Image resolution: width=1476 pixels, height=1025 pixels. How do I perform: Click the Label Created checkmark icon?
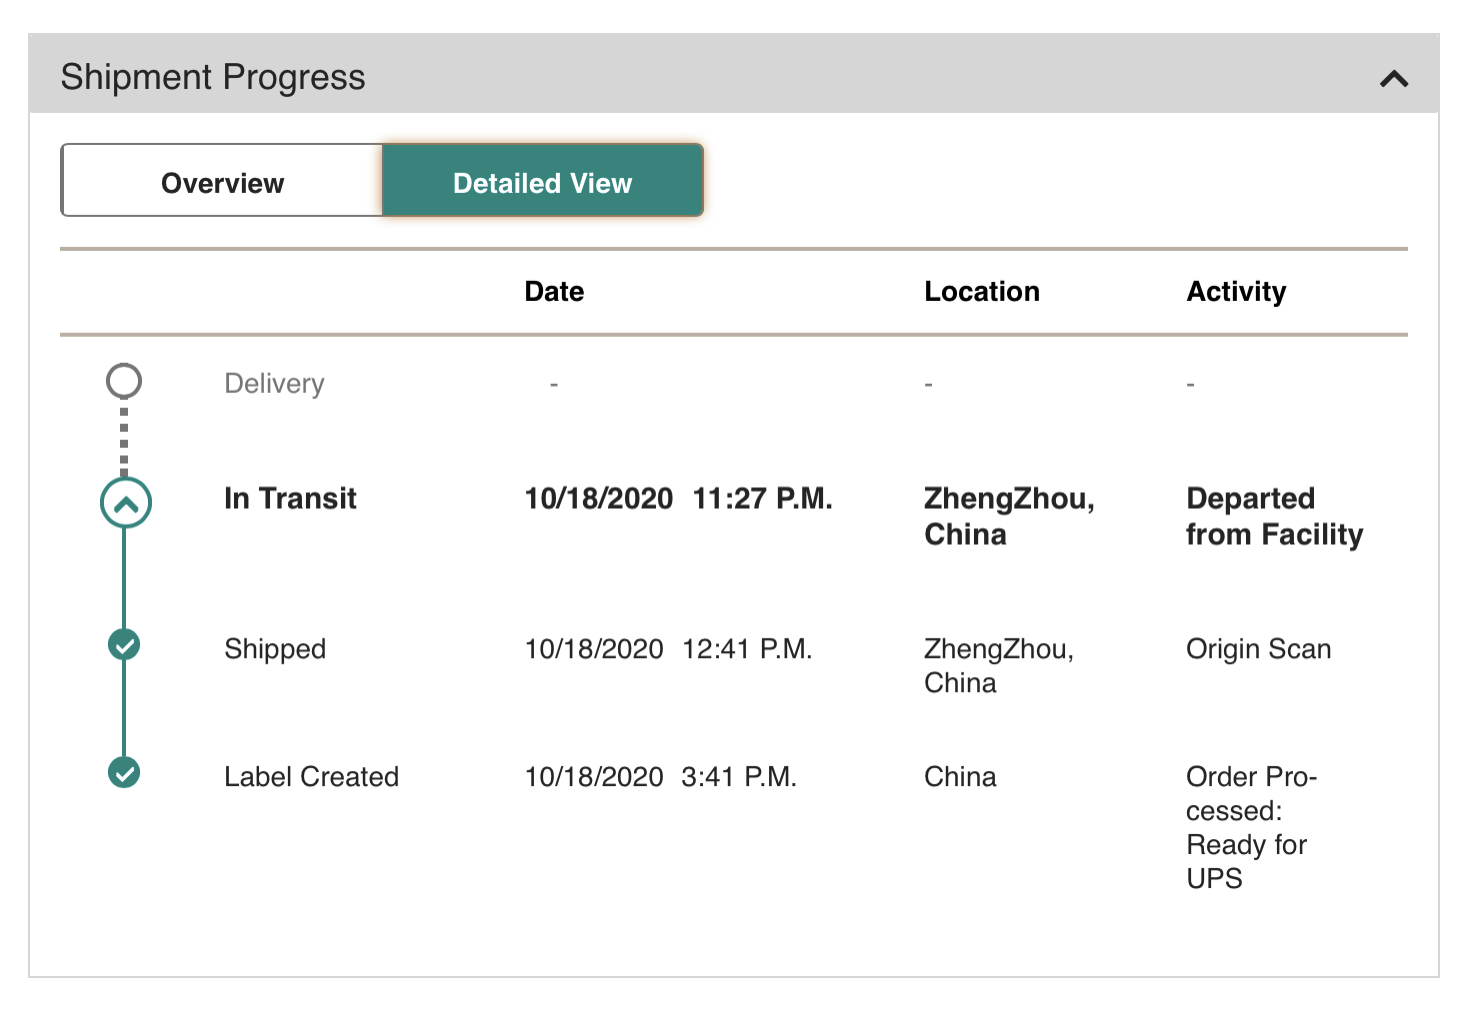(x=124, y=773)
